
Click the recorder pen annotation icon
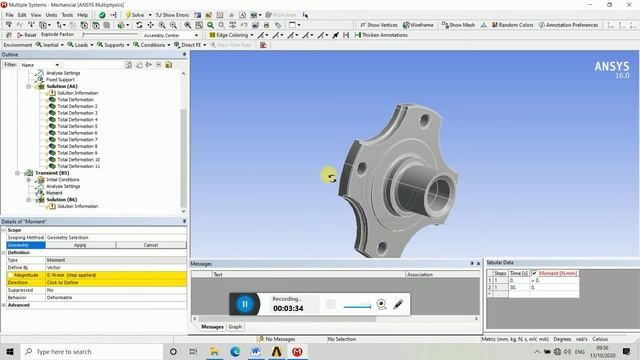pos(398,304)
